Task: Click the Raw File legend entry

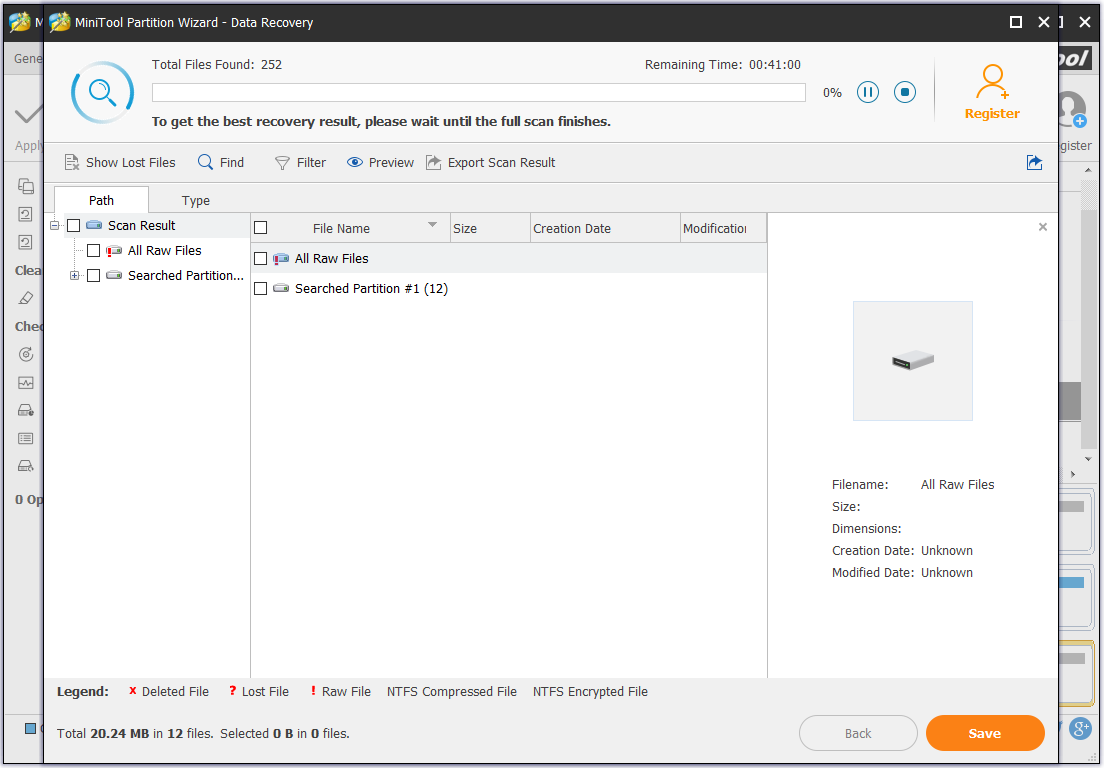Action: click(340, 691)
